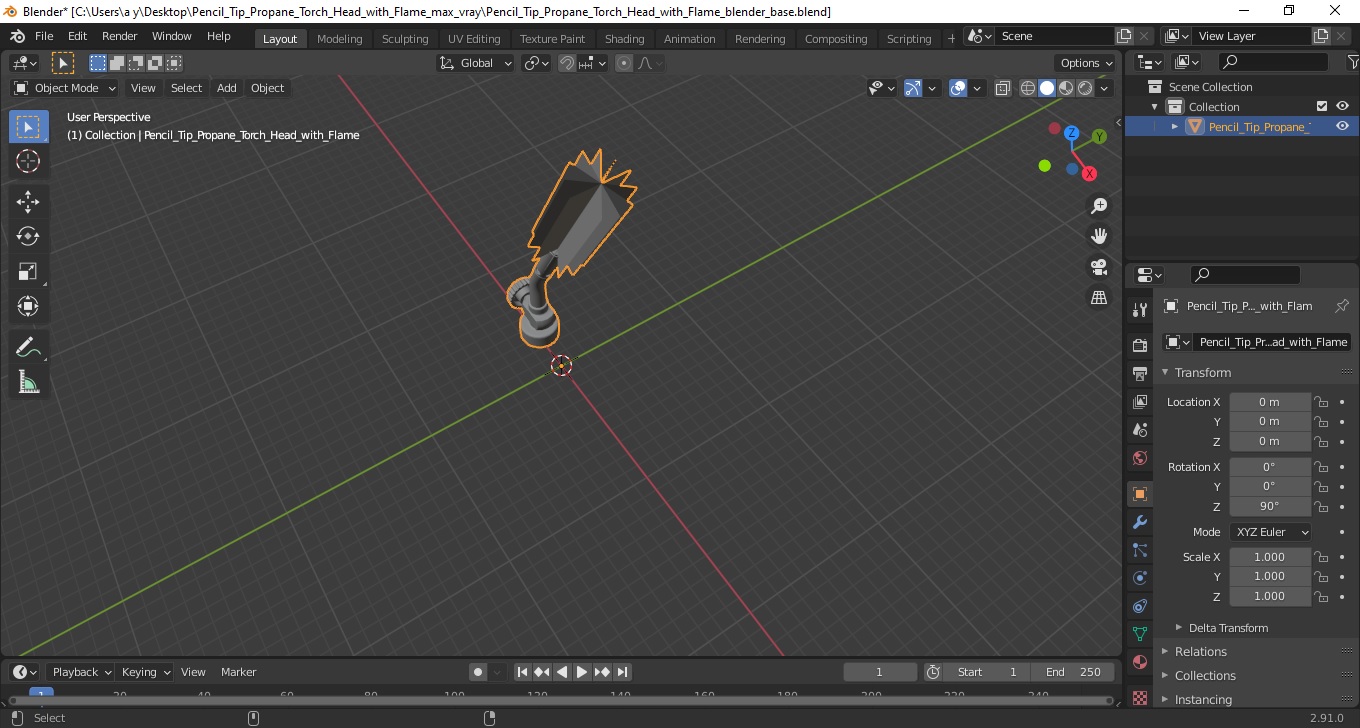Open the Render properties tab
The image size is (1360, 728).
point(1139,346)
